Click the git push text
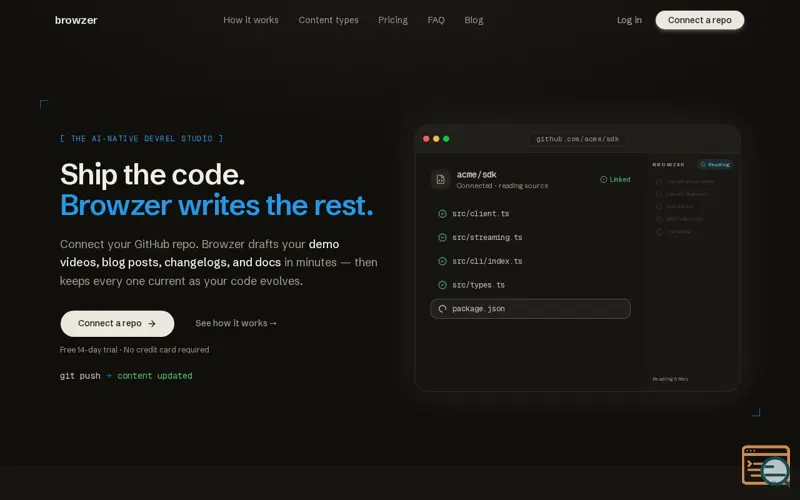 point(80,376)
